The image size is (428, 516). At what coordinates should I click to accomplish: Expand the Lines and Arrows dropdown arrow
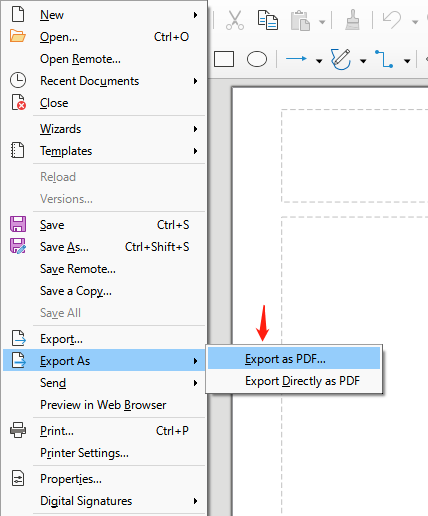pos(319,61)
